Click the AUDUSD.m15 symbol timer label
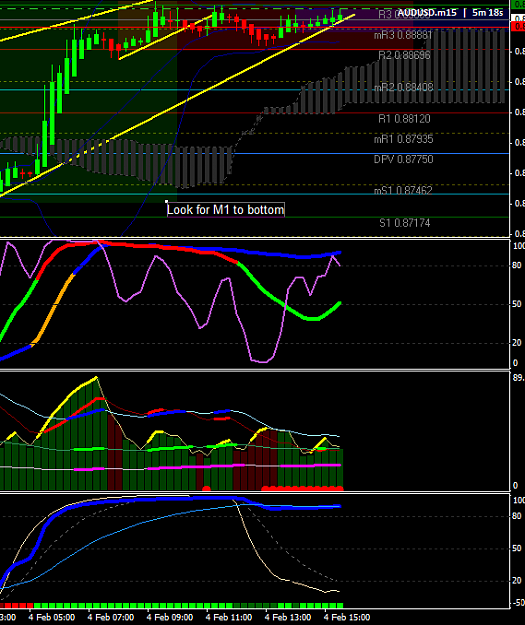This screenshot has height=625, width=525. coord(450,13)
